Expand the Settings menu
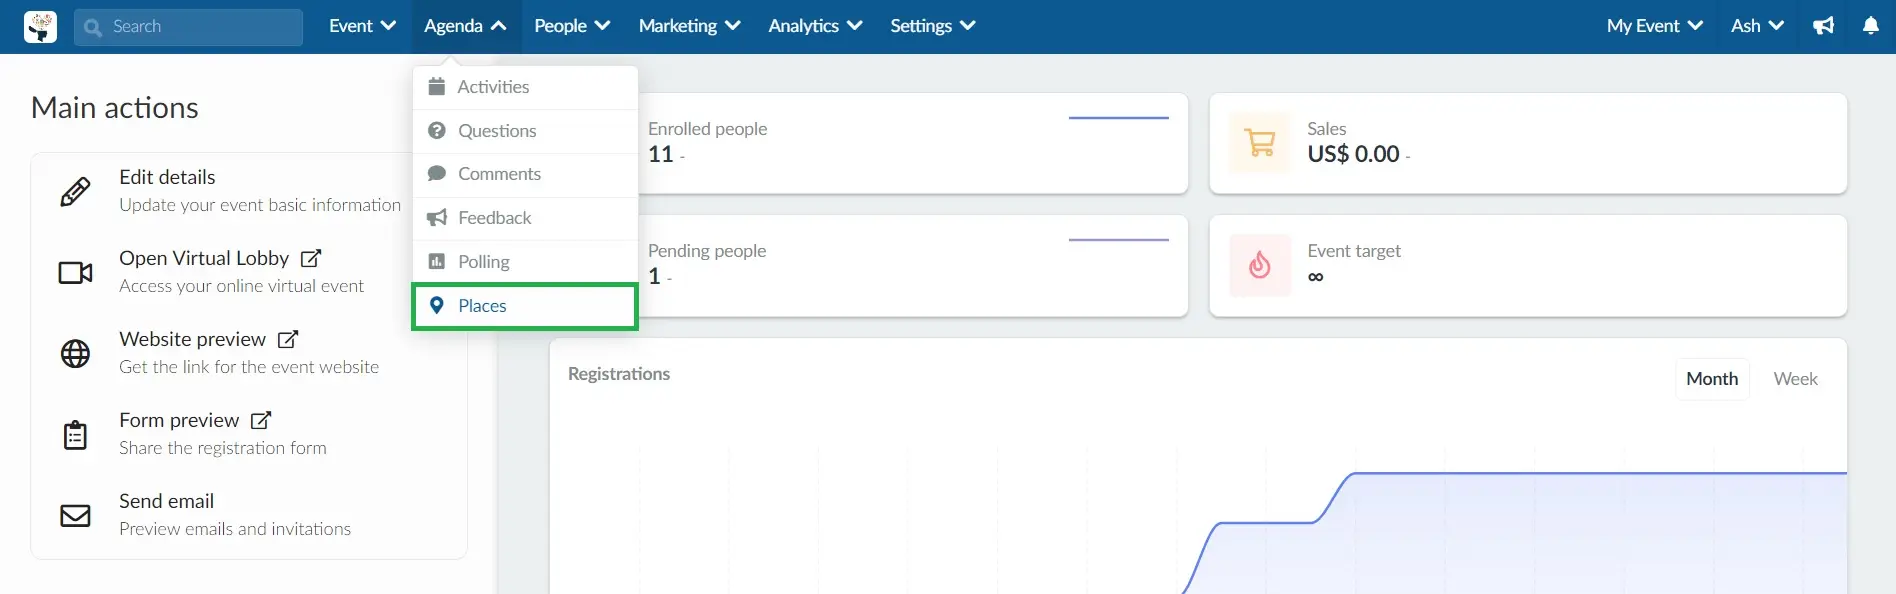 [x=932, y=26]
